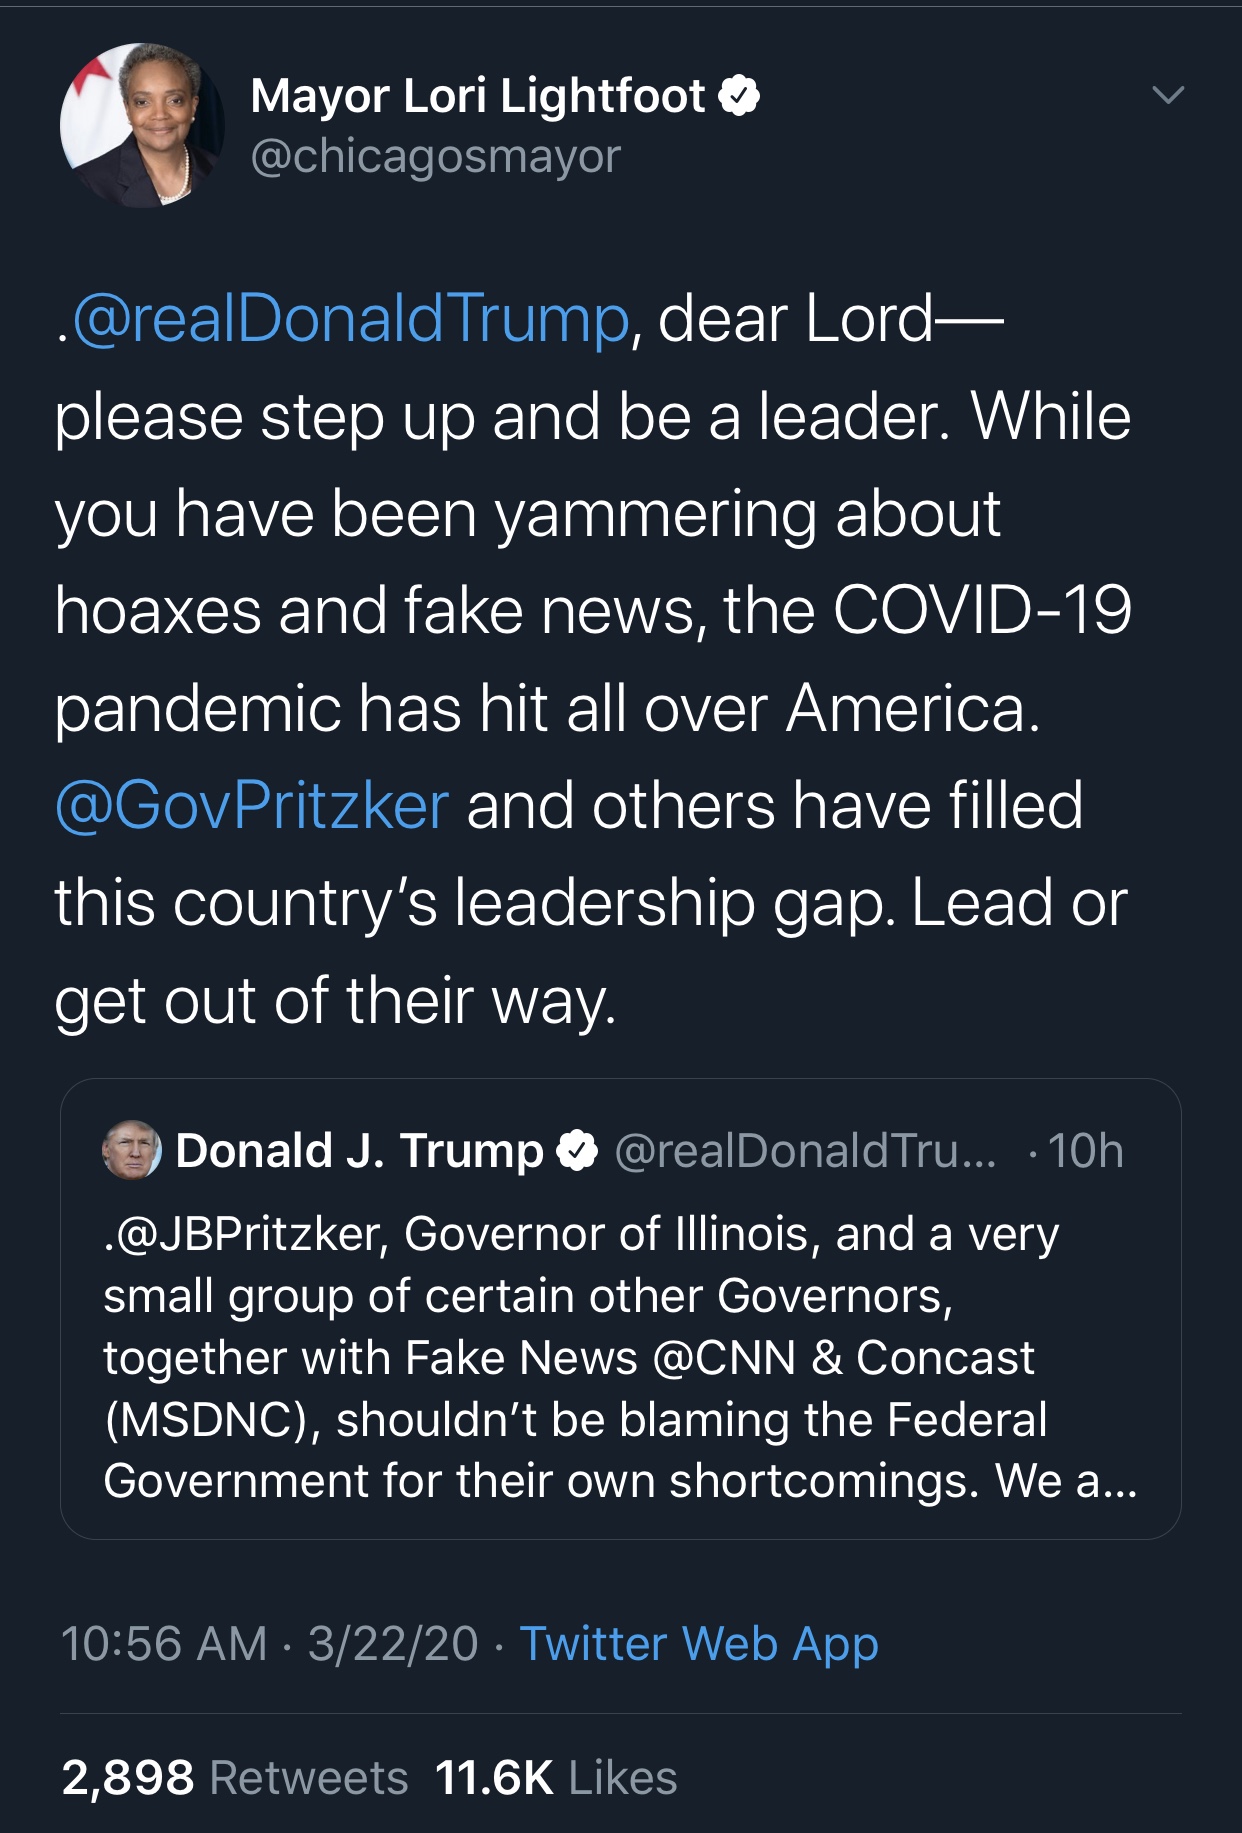Open the Twitter Web App source link
This screenshot has width=1242, height=1833.
click(x=699, y=1644)
